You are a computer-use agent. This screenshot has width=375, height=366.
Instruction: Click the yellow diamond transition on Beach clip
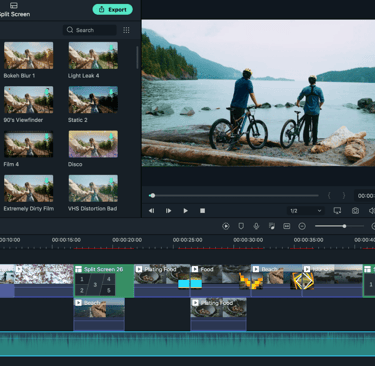point(303,281)
